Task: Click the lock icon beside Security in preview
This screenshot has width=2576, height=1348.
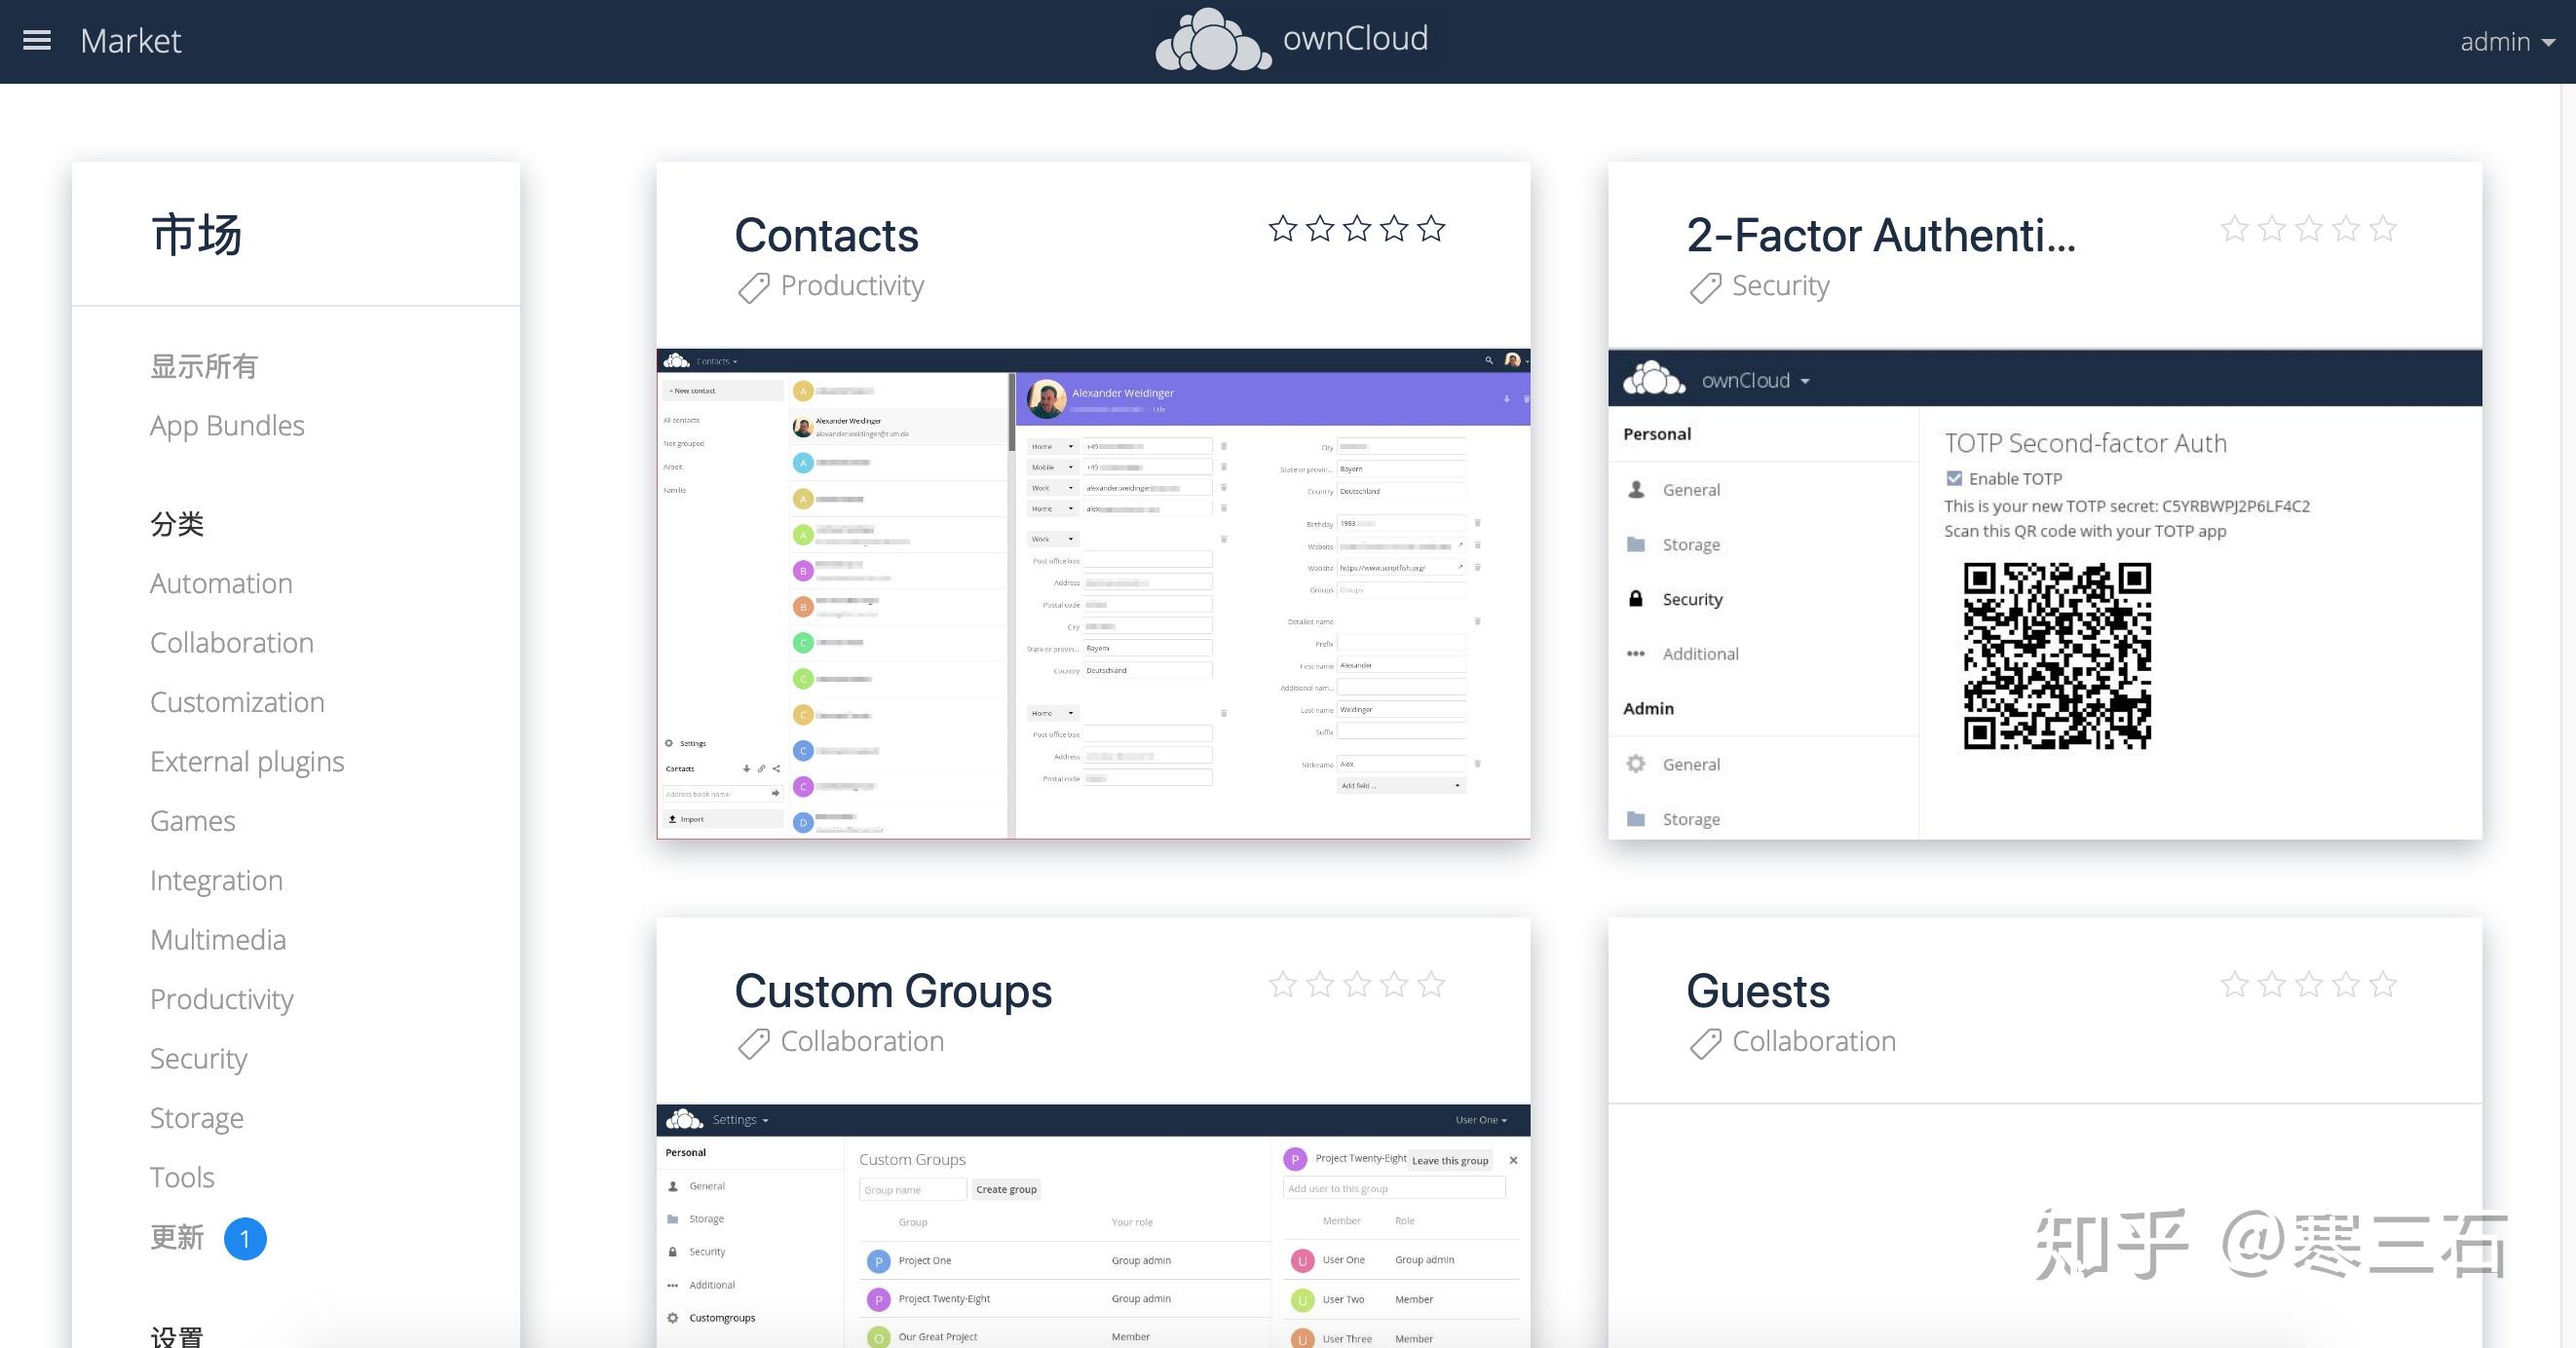Action: 1636,599
